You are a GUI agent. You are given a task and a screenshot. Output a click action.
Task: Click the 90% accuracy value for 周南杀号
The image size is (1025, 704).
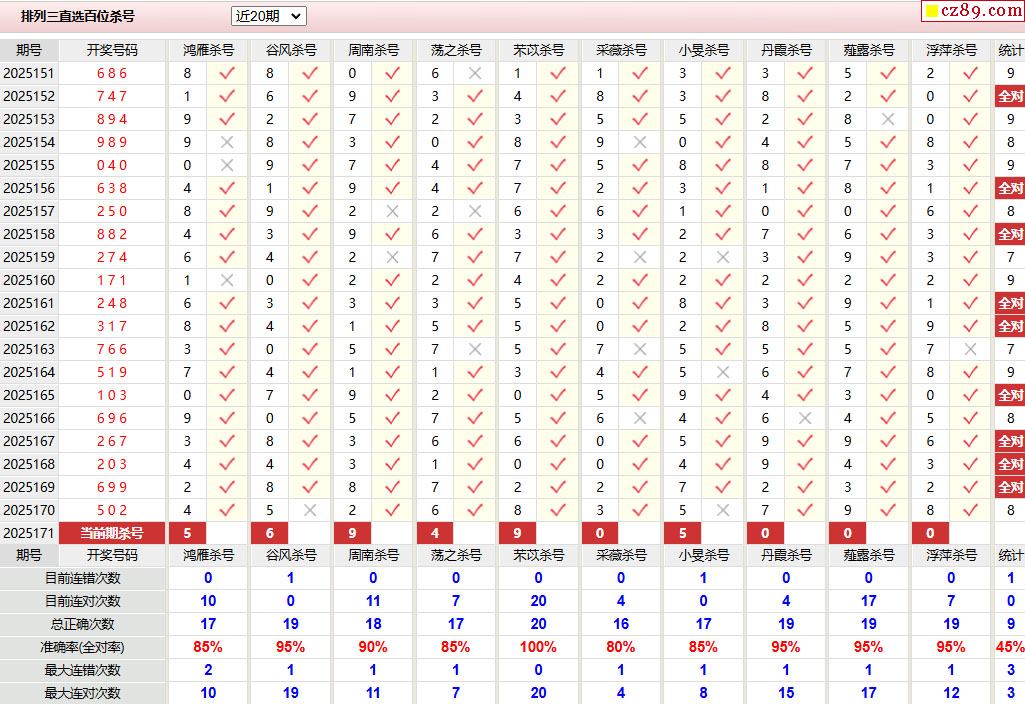(373, 647)
